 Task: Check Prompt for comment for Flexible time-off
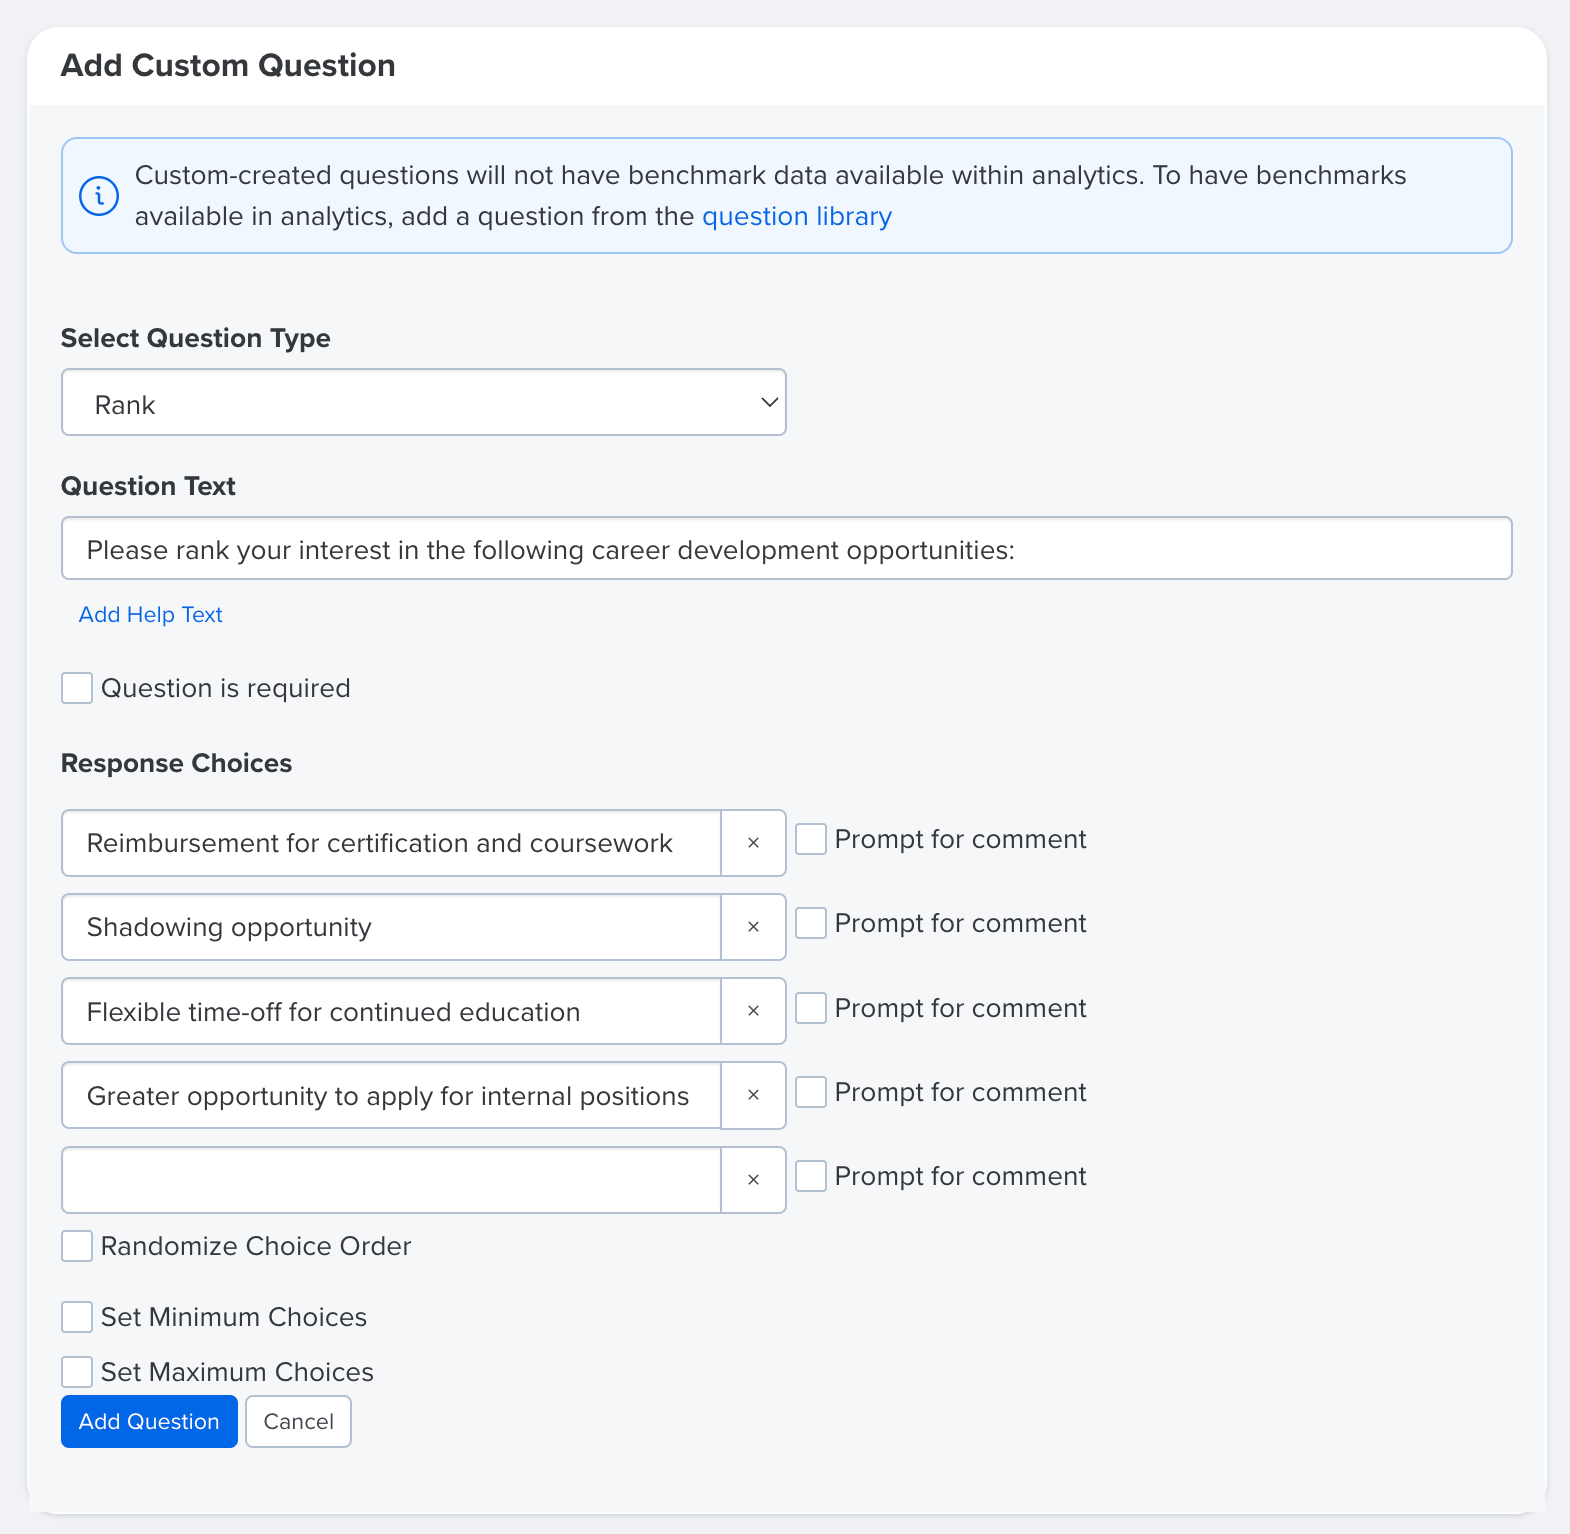[810, 1008]
